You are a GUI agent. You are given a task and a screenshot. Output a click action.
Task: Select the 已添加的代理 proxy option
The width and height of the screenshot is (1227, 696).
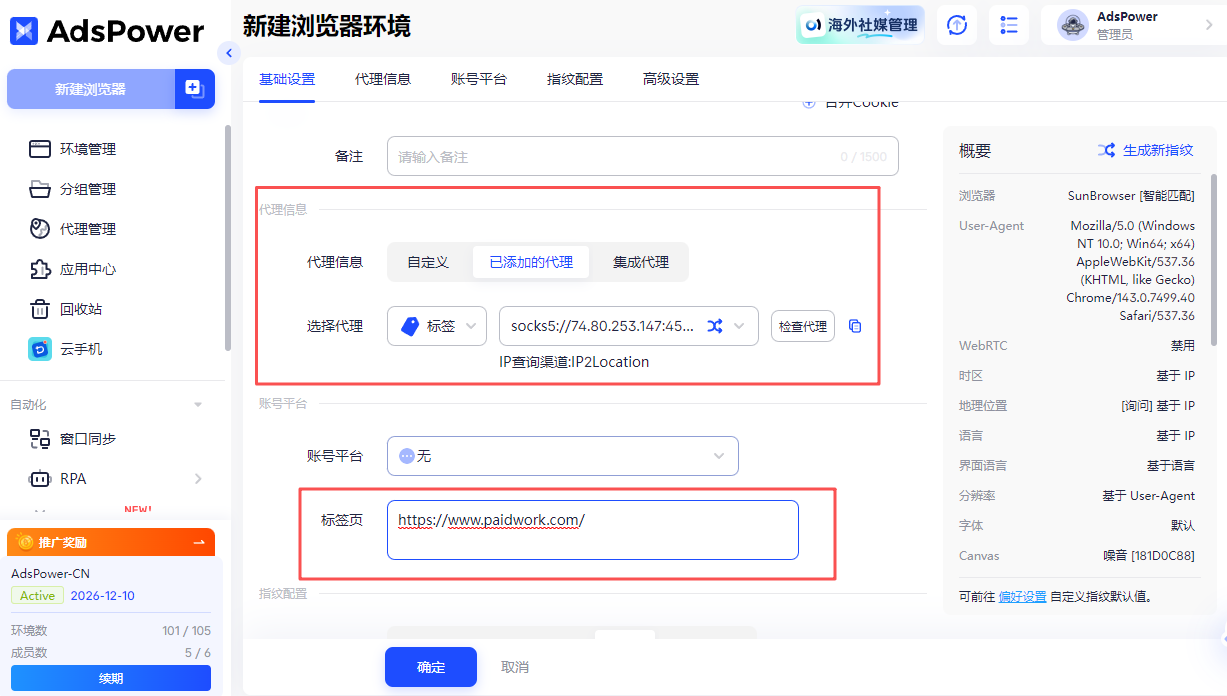coord(530,261)
